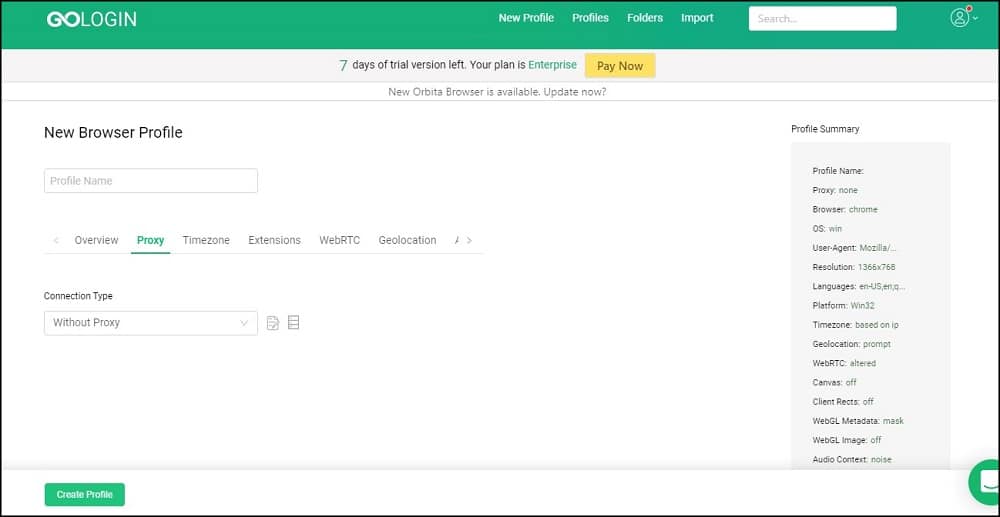This screenshot has height=517, width=1000.
Task: Go to Profiles in the top navigation
Action: coord(590,18)
